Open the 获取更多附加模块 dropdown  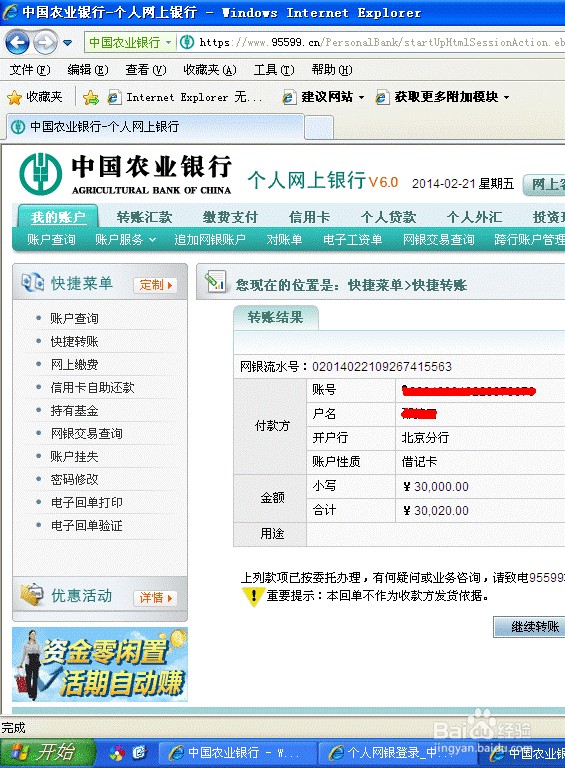coord(443,97)
